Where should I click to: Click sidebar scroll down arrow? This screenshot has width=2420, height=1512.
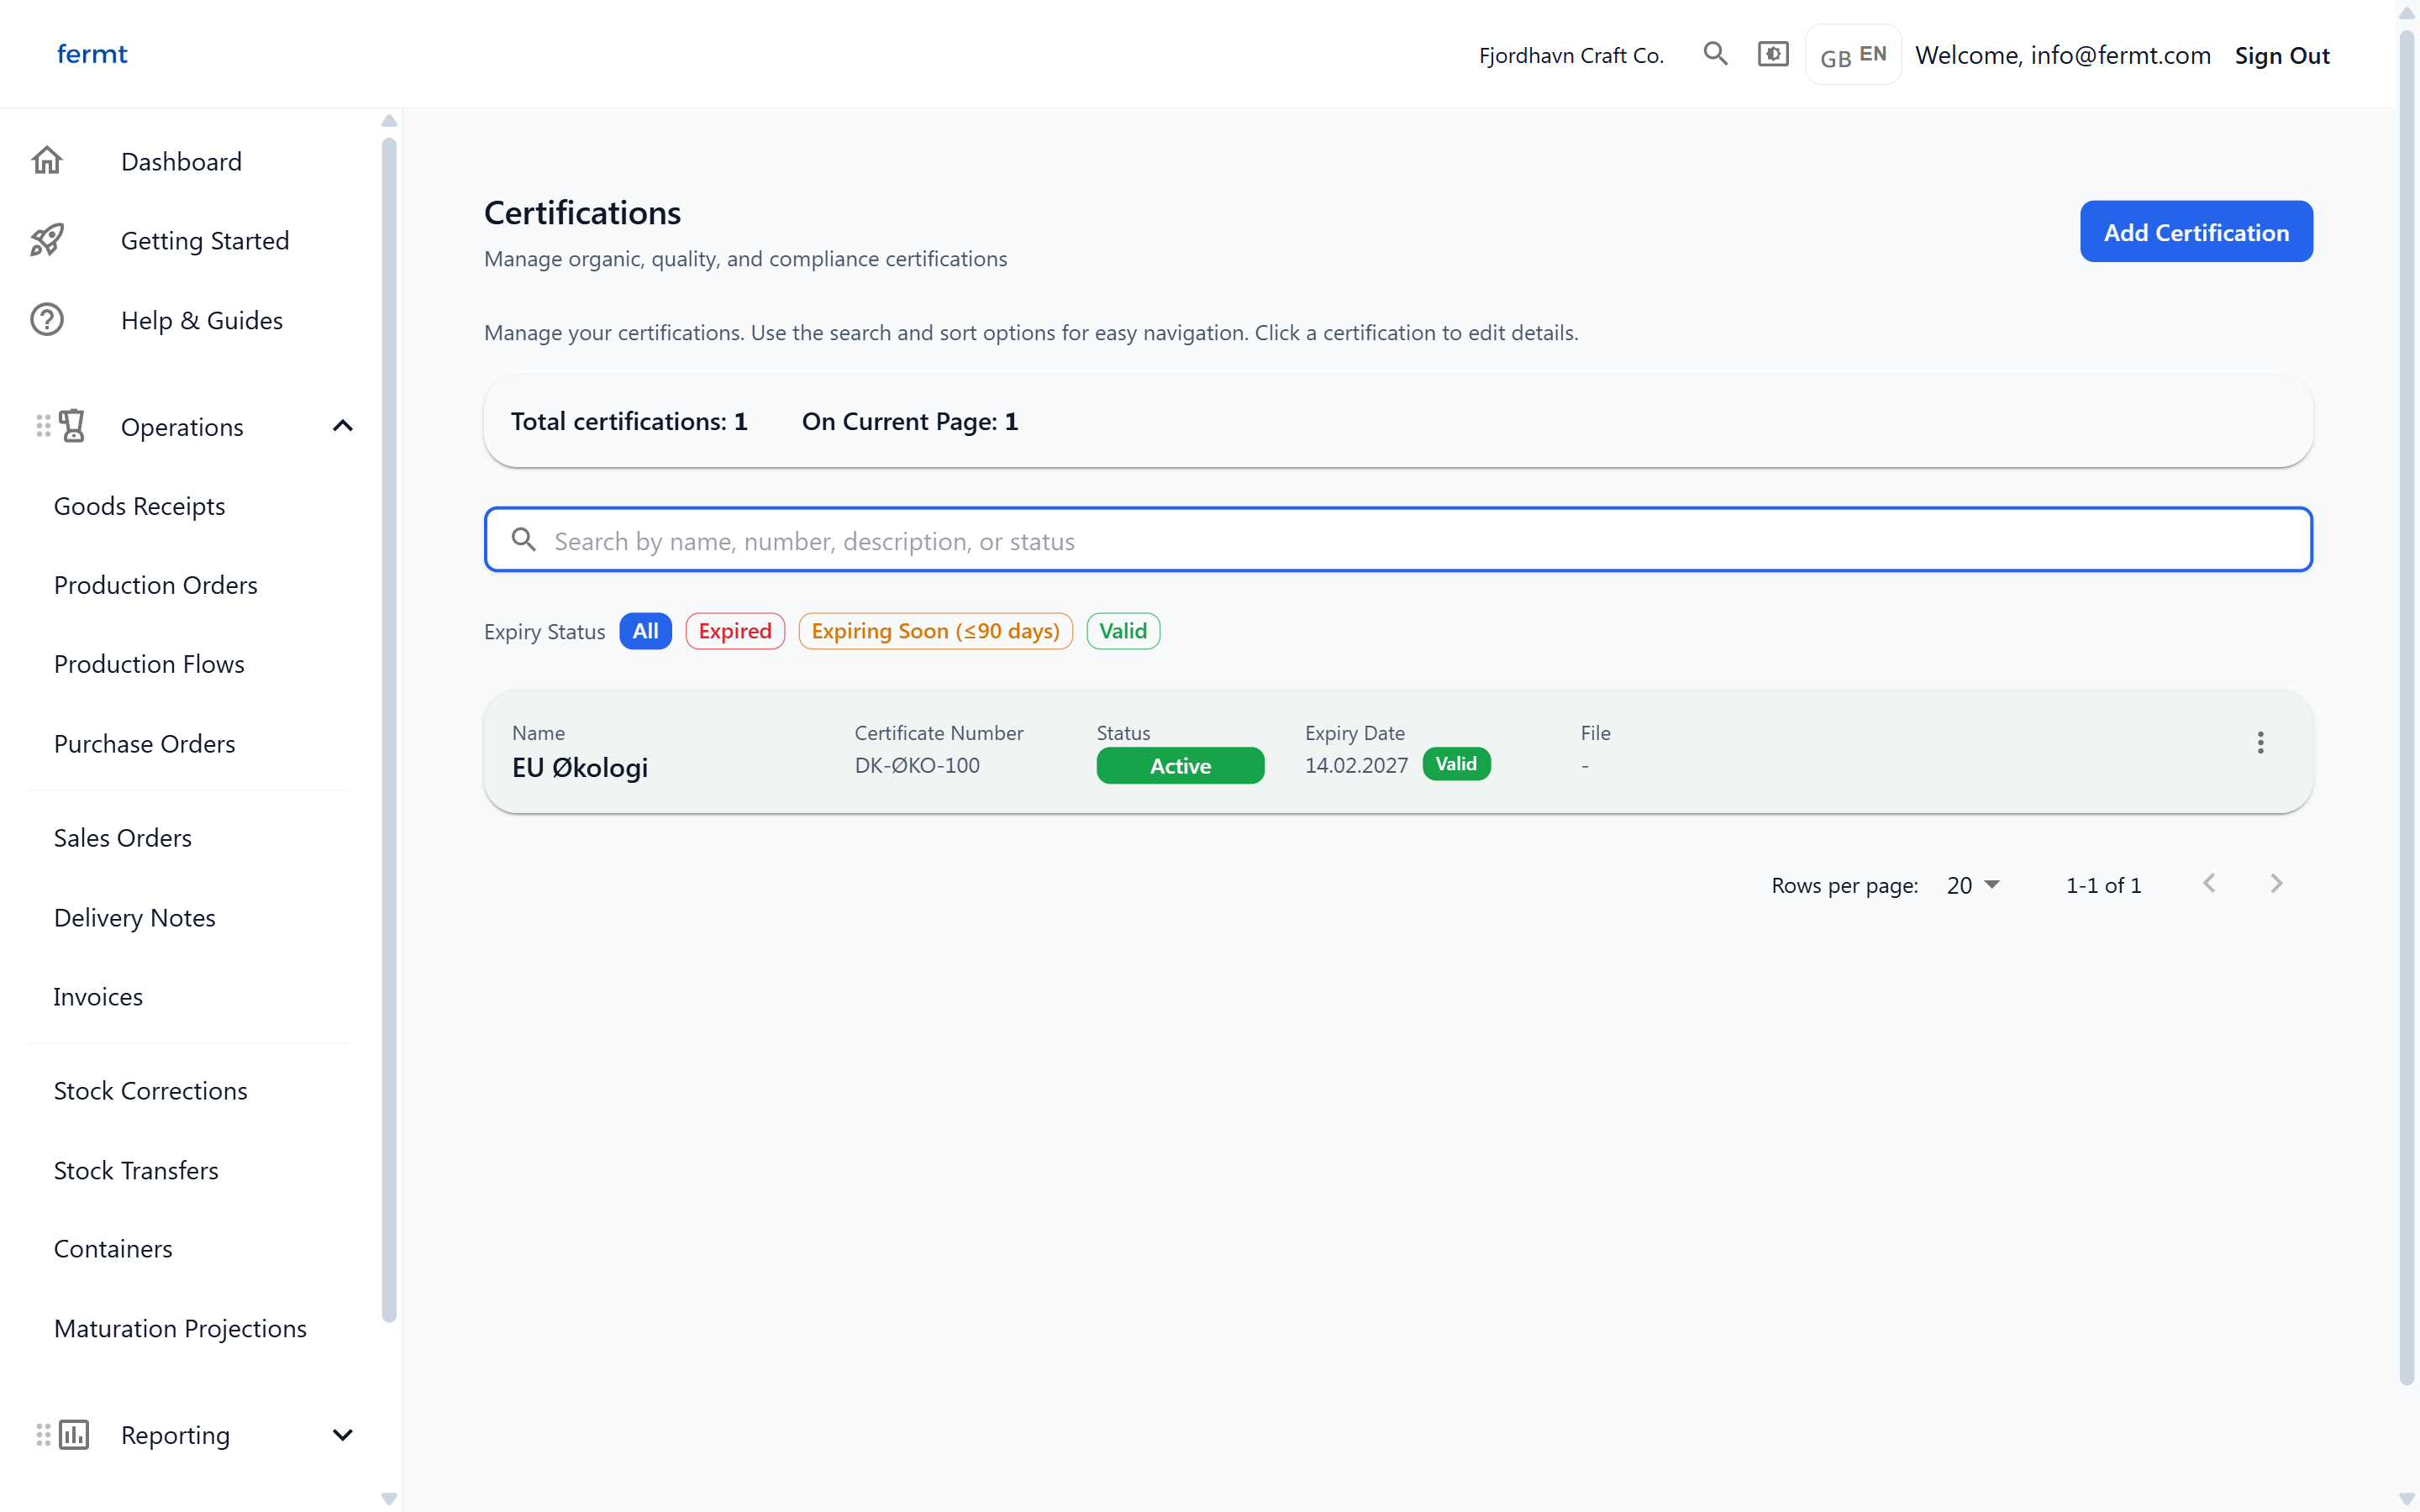point(389,1499)
